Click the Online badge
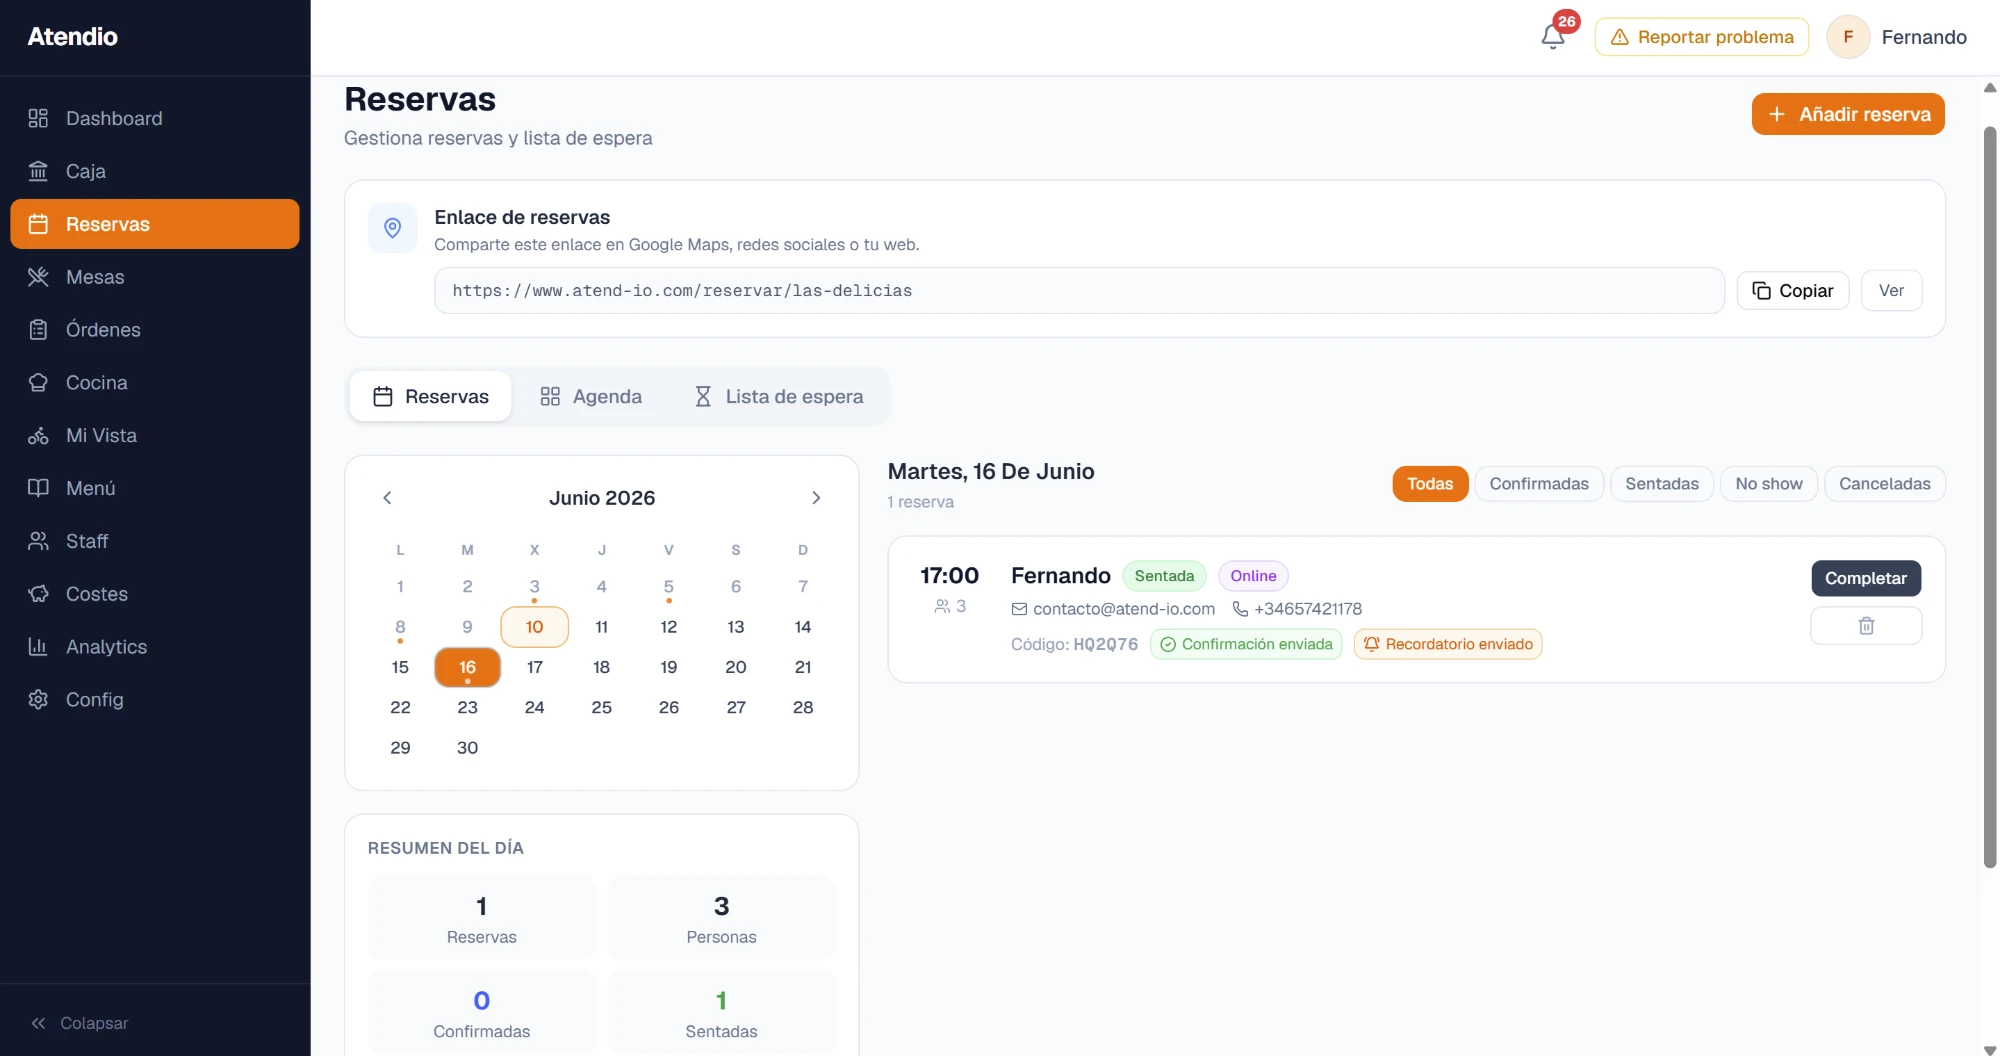The height and width of the screenshot is (1056, 2000). 1253,576
